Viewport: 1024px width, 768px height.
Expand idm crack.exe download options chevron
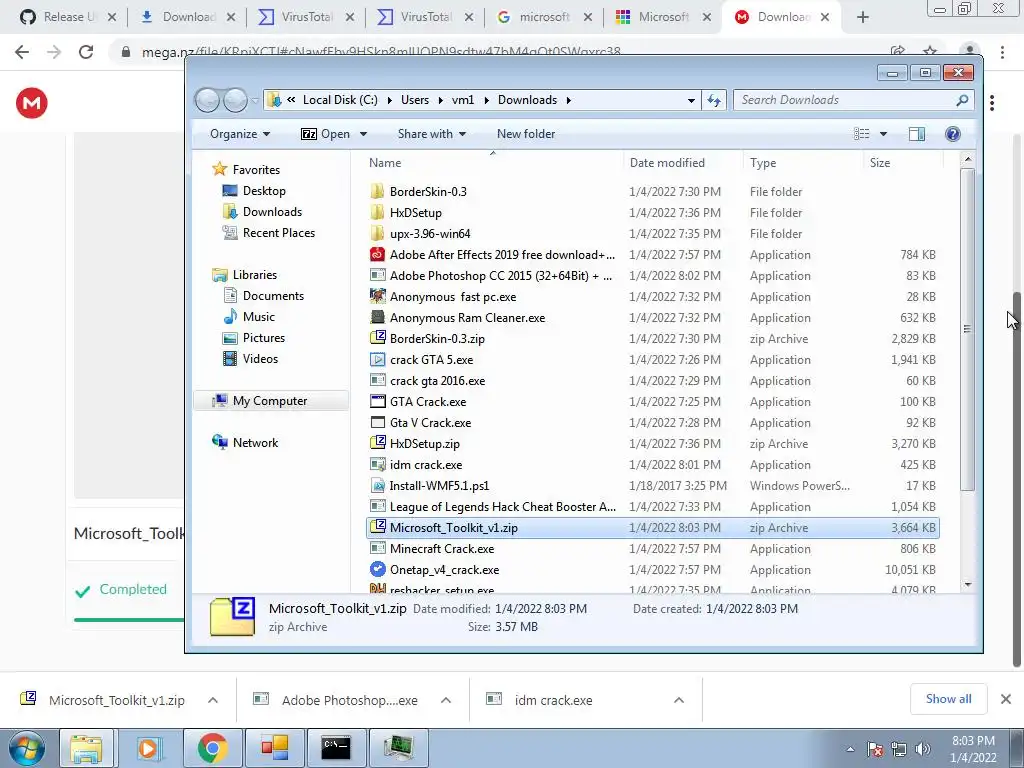point(679,700)
